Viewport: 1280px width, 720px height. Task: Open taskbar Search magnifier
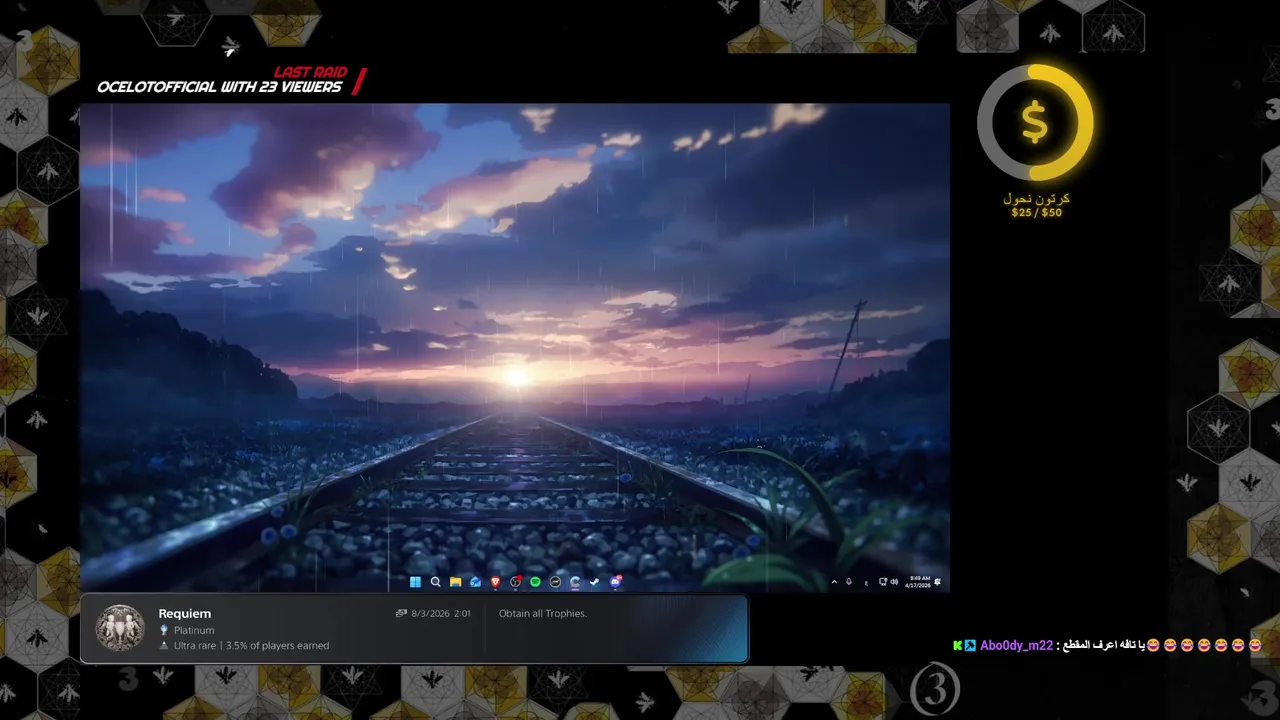click(436, 581)
